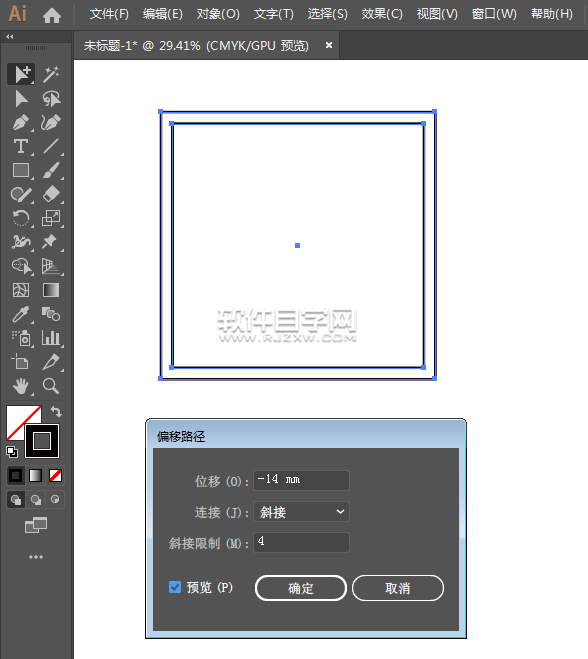Open the 对象(O) menu
Image resolution: width=588 pixels, height=659 pixels.
coord(218,14)
